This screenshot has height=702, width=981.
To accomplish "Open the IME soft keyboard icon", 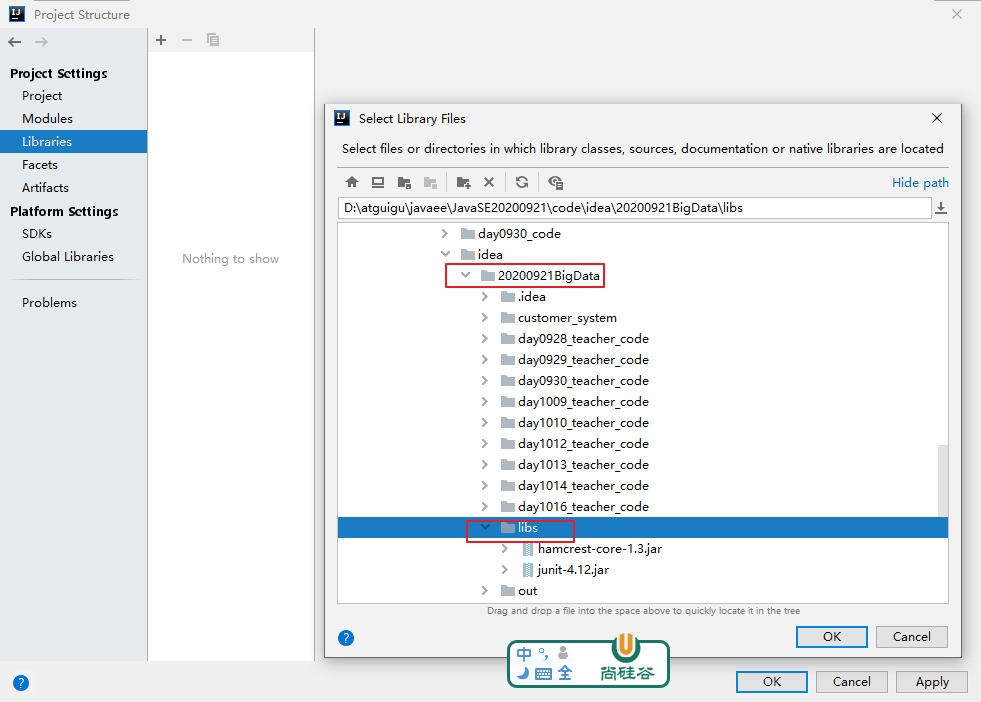I will point(543,674).
